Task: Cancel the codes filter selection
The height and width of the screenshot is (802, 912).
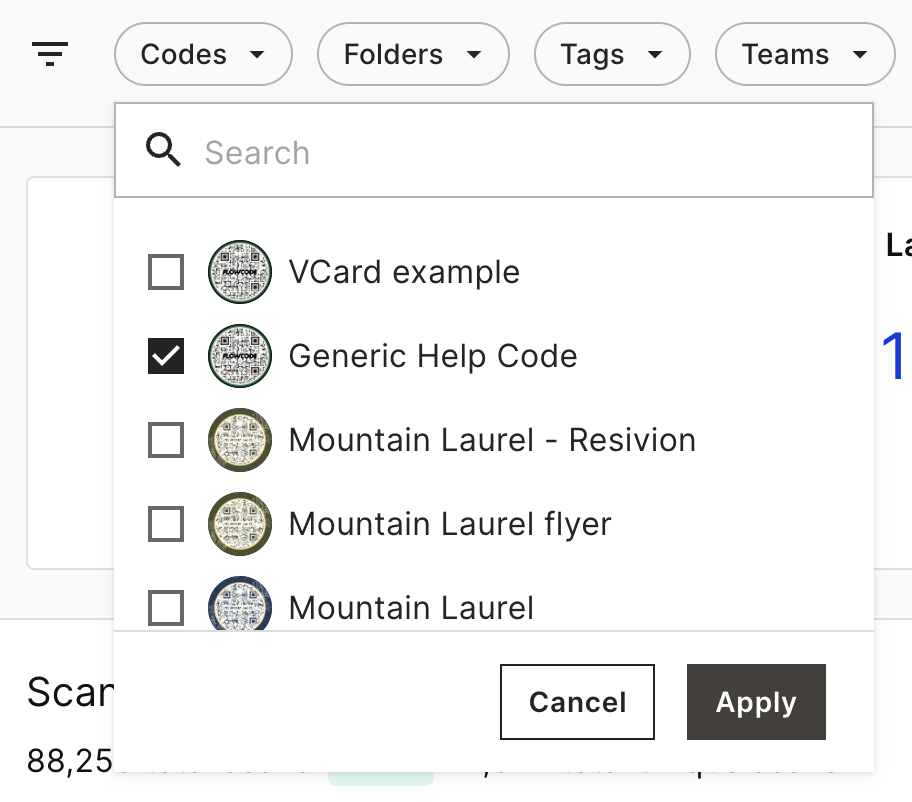Action: click(x=577, y=702)
